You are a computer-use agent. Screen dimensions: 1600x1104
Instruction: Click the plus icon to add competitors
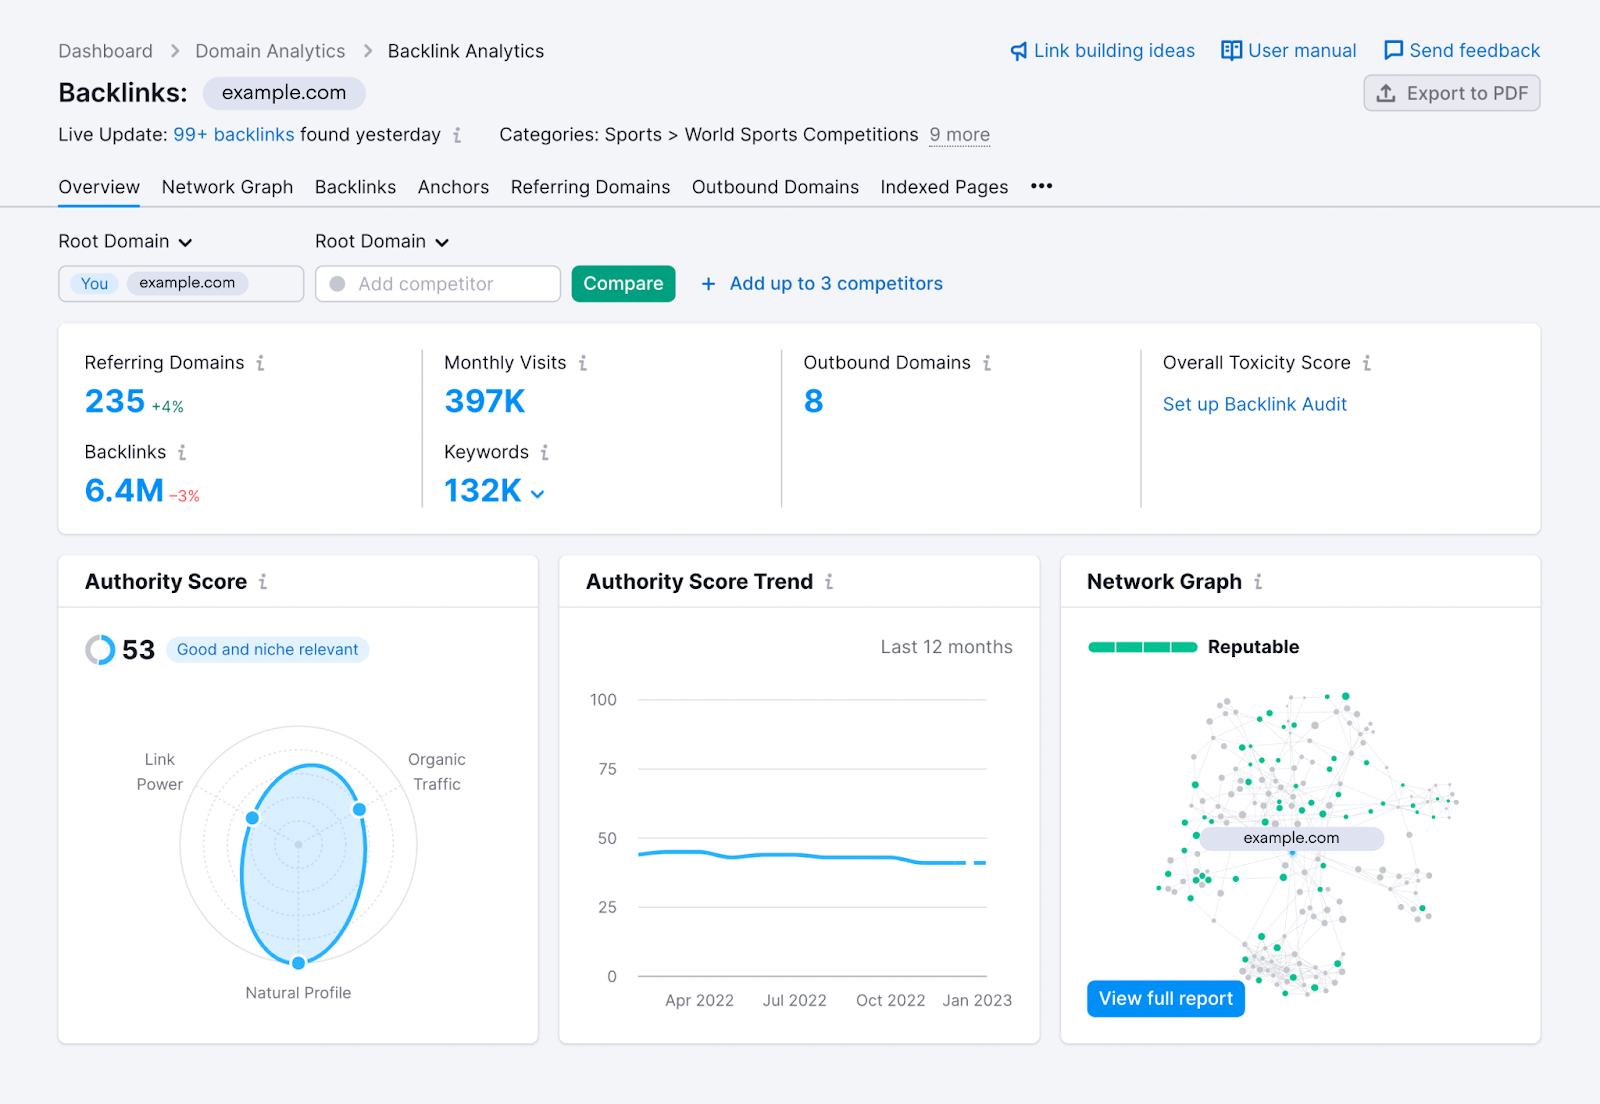708,284
